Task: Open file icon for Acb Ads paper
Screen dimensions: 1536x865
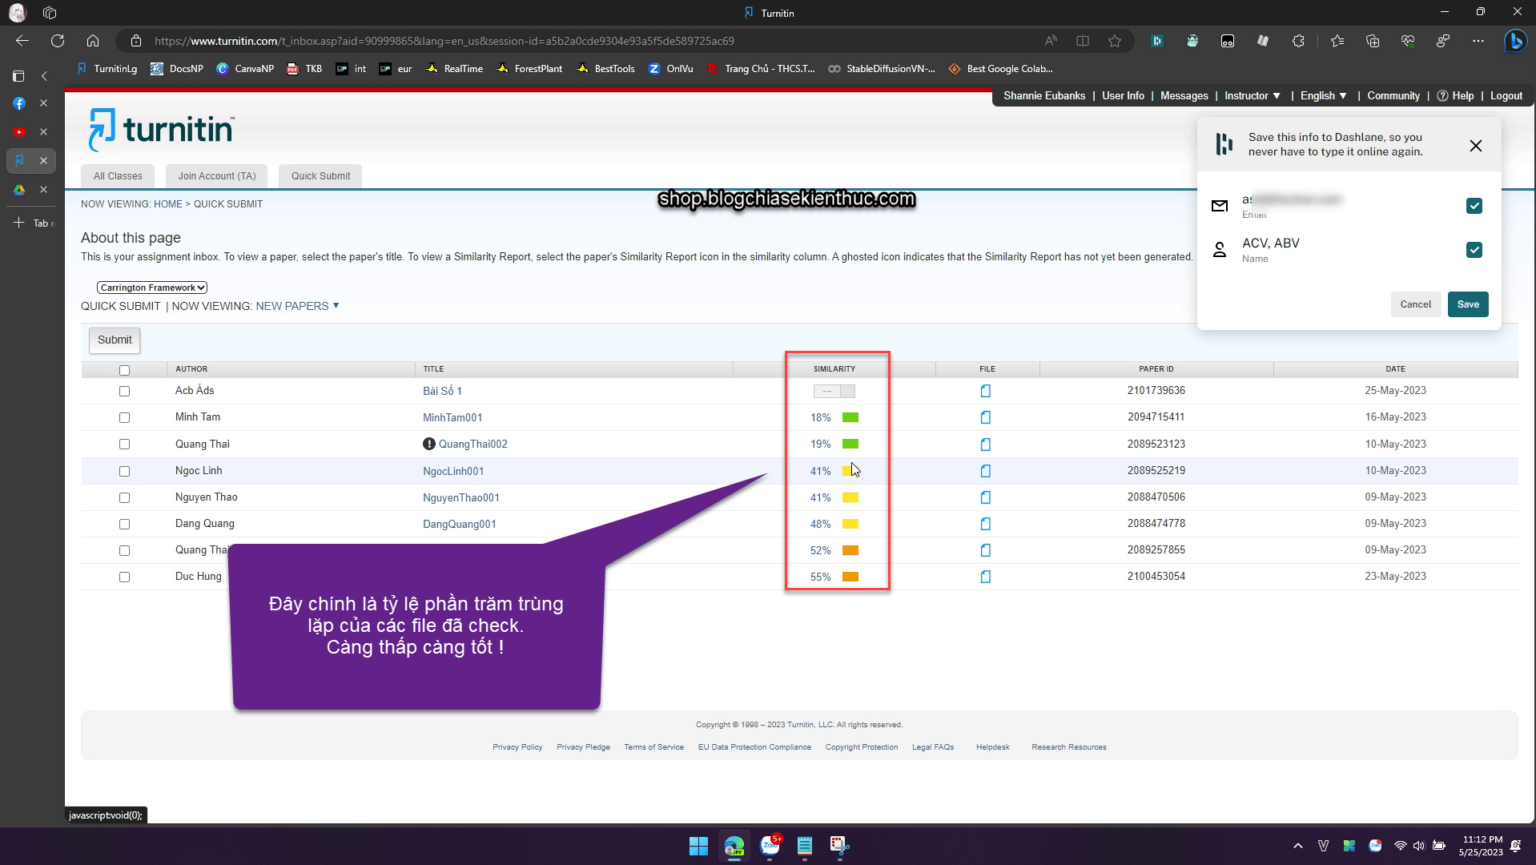Action: click(985, 391)
